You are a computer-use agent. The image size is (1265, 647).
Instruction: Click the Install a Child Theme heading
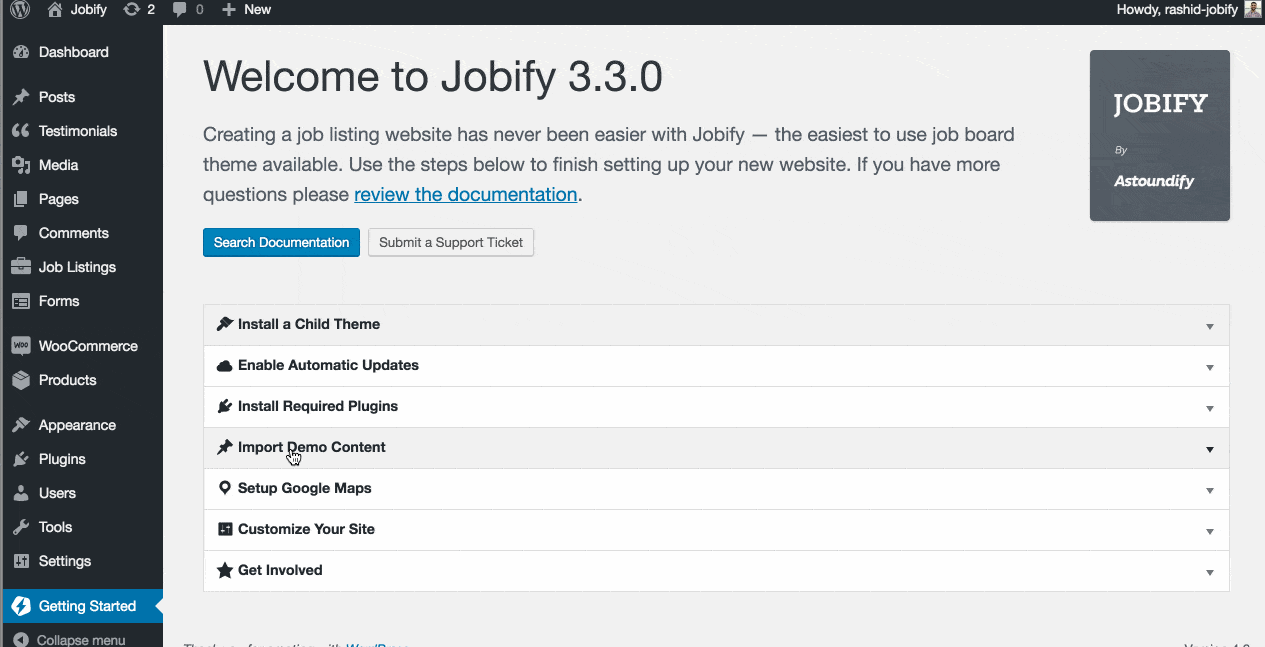point(309,324)
